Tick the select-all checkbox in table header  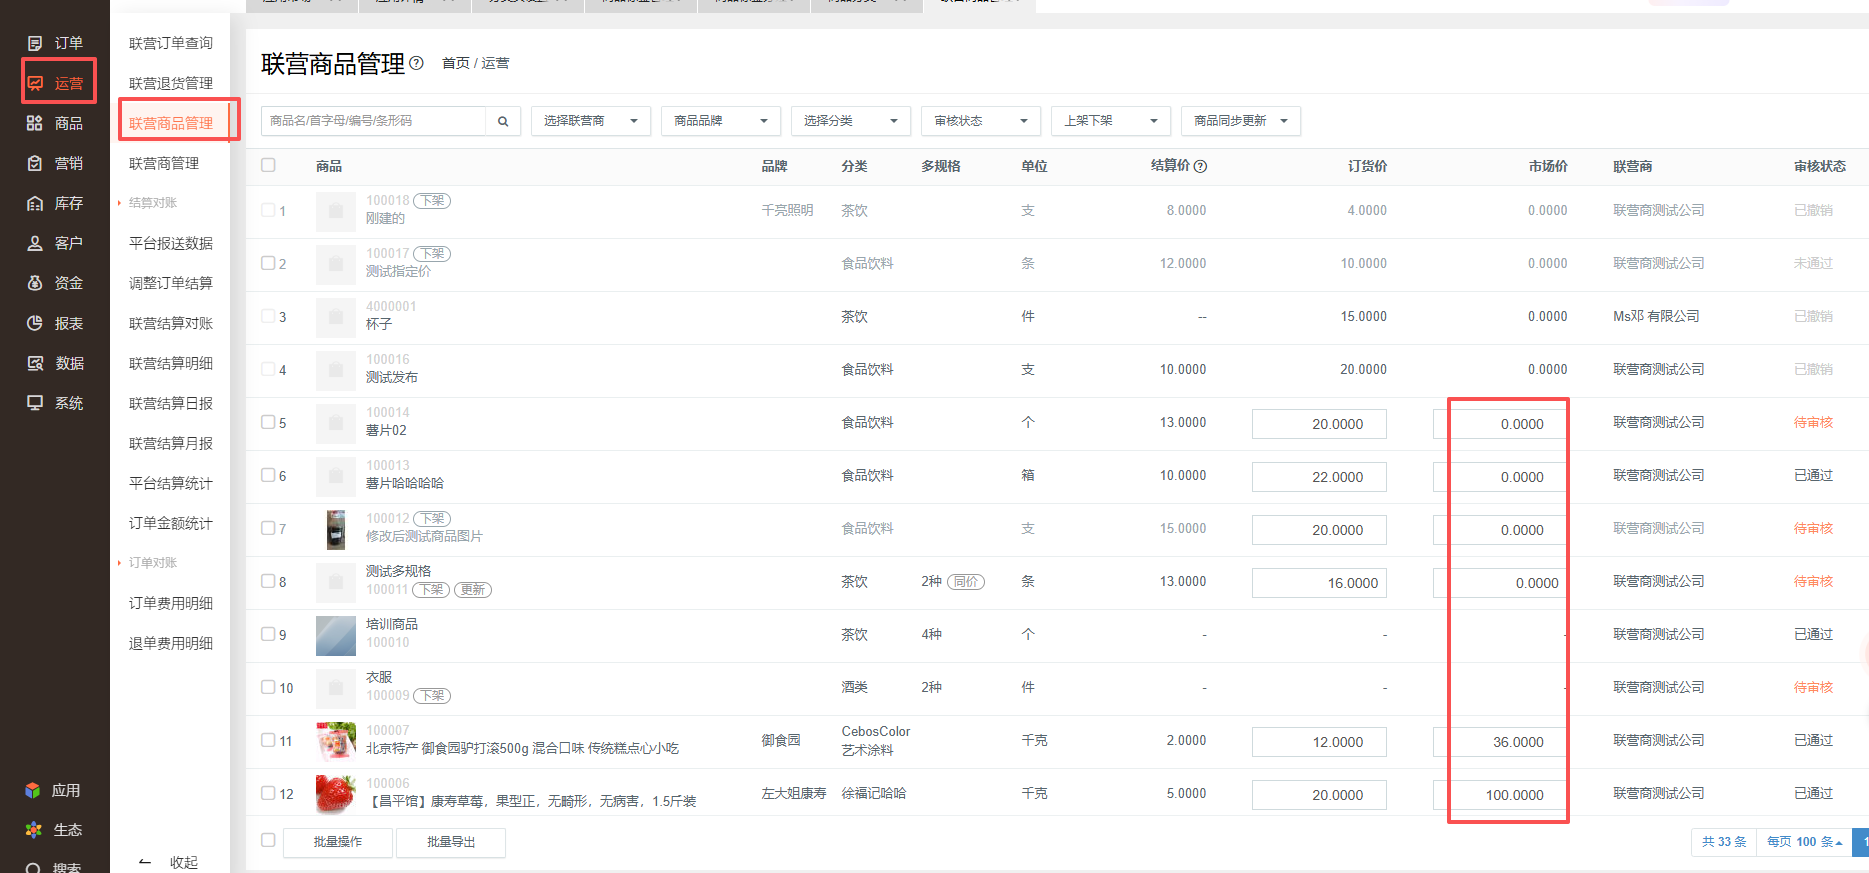(x=268, y=165)
